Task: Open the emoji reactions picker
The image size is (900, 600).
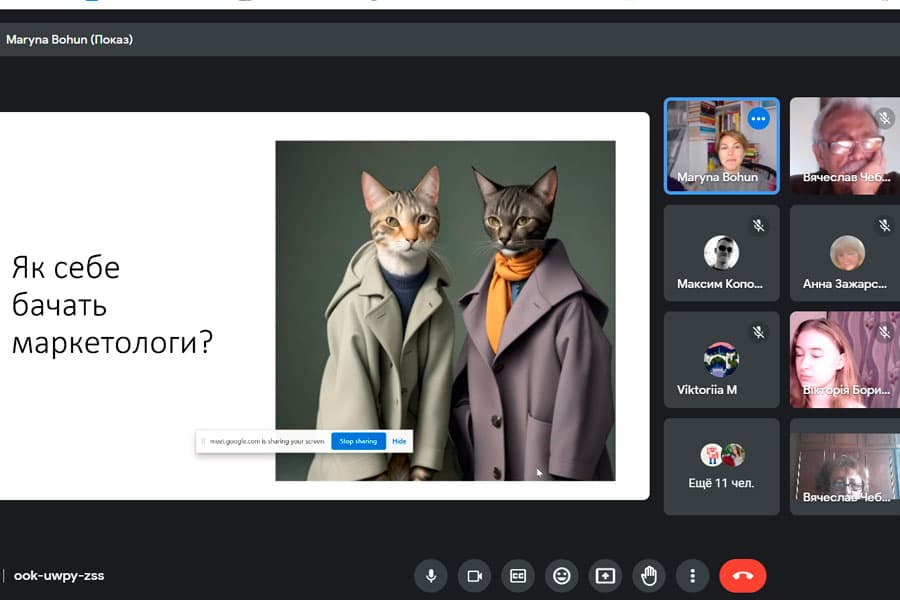Action: [x=562, y=575]
